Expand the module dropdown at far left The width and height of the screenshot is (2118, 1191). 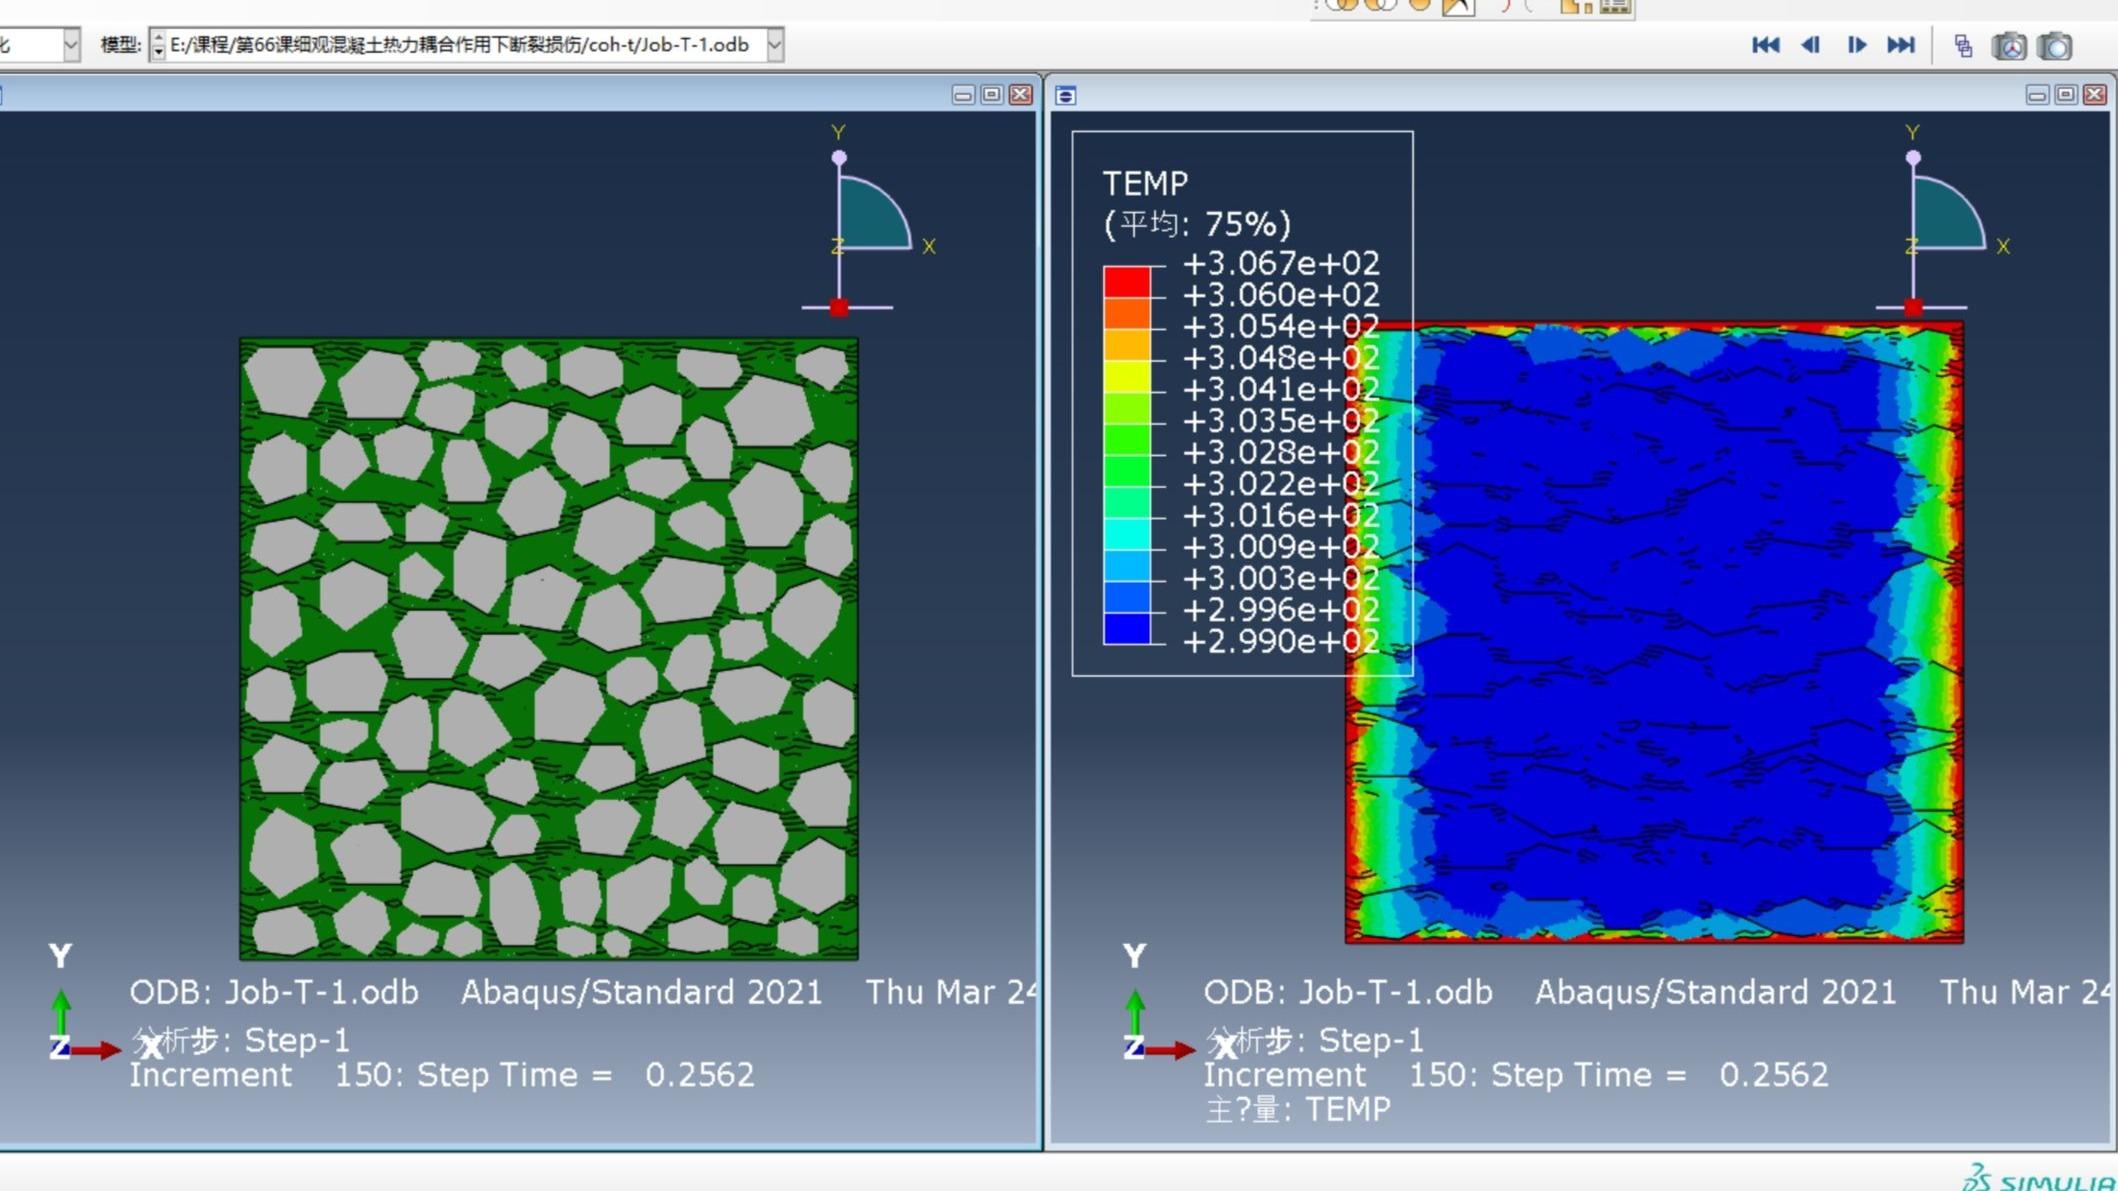click(x=71, y=45)
